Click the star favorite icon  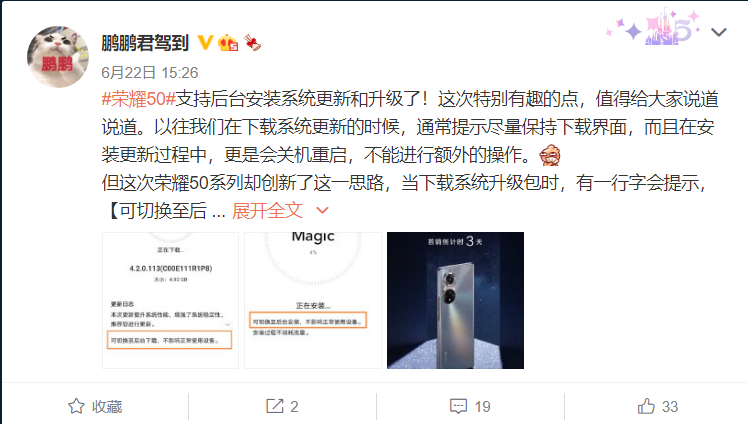pos(76,406)
